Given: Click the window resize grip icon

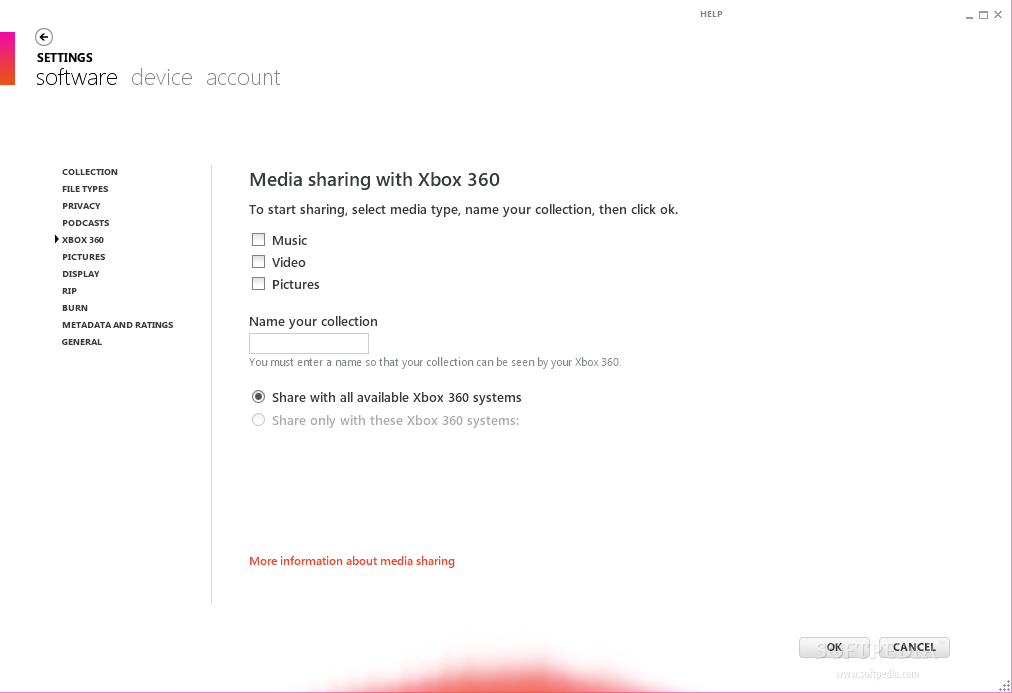Looking at the screenshot, I should coord(1005,686).
